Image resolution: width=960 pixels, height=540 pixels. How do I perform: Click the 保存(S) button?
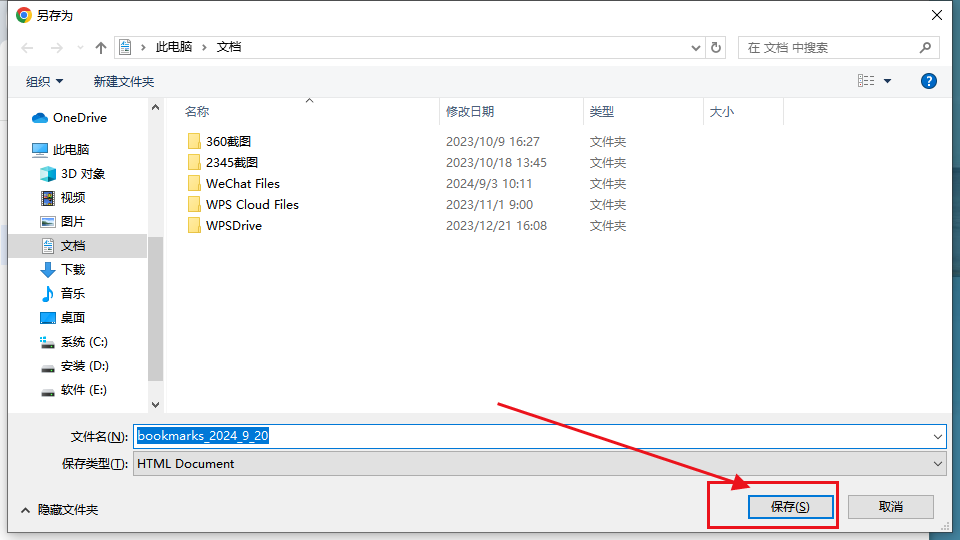pos(790,507)
